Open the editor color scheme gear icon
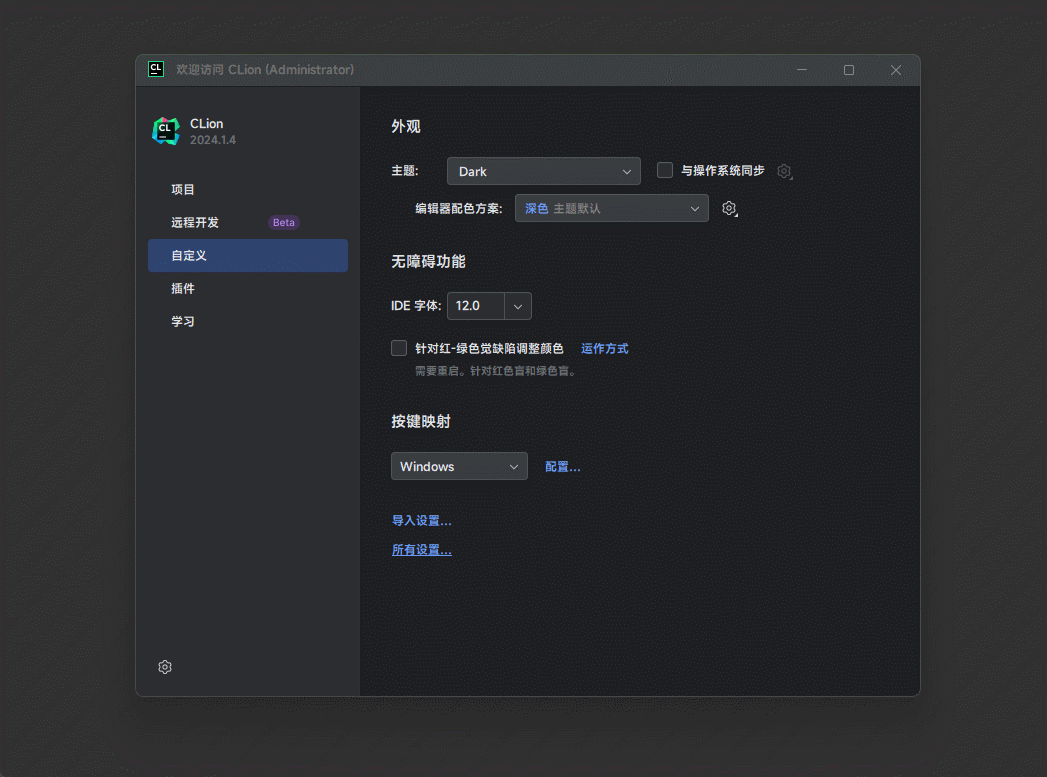This screenshot has width=1047, height=777. coord(729,208)
